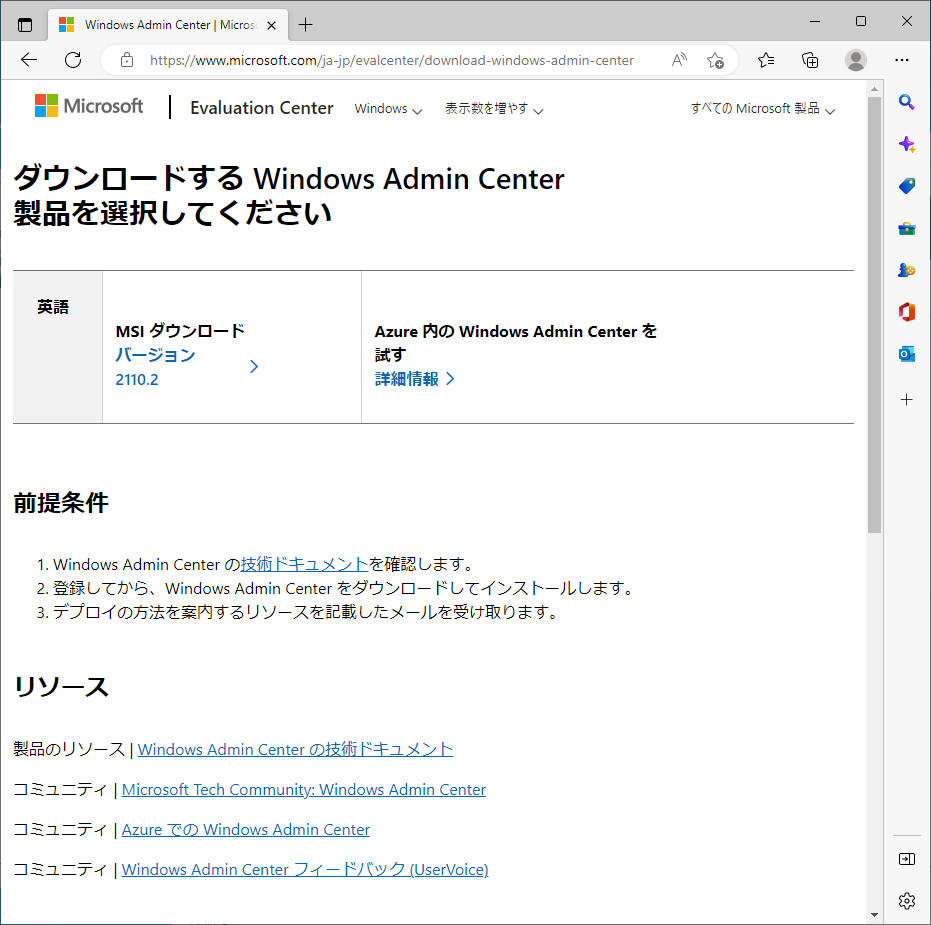
Task: Add this page to favorites
Action: point(715,60)
